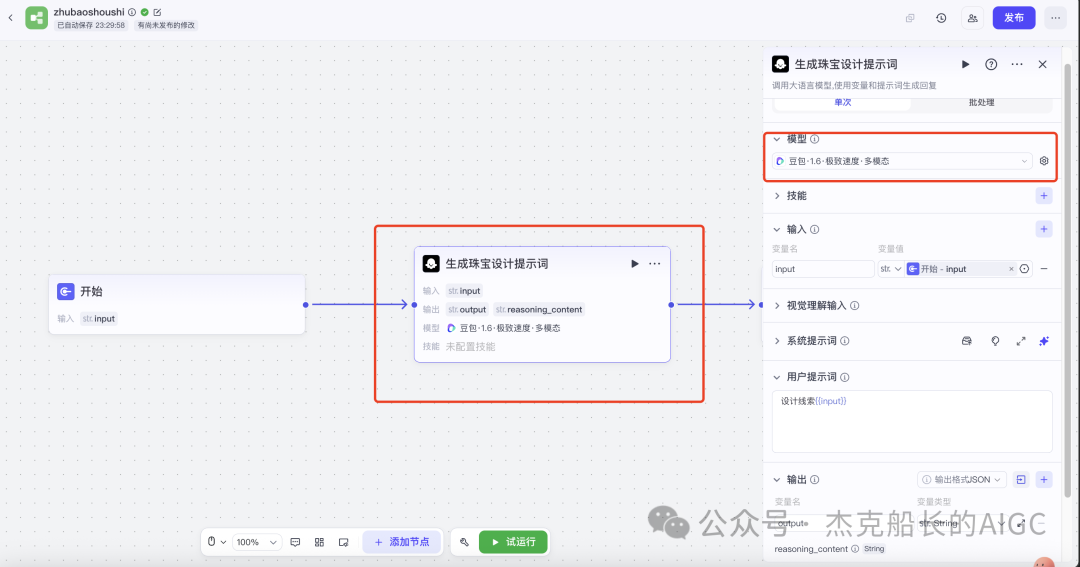Click the input variable name field
Image resolution: width=1080 pixels, height=567 pixels.
click(822, 269)
